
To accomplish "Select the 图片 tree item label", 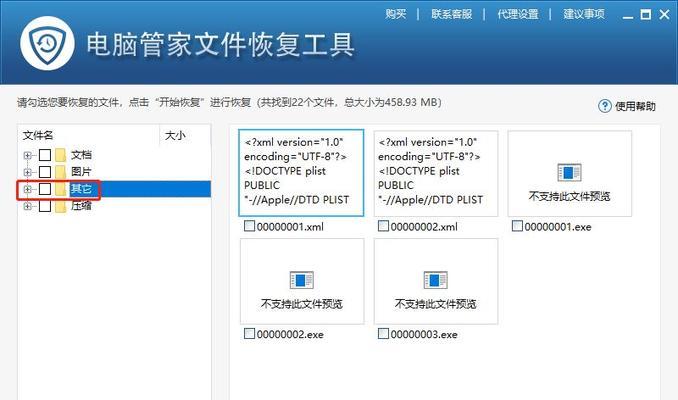I will tap(81, 172).
